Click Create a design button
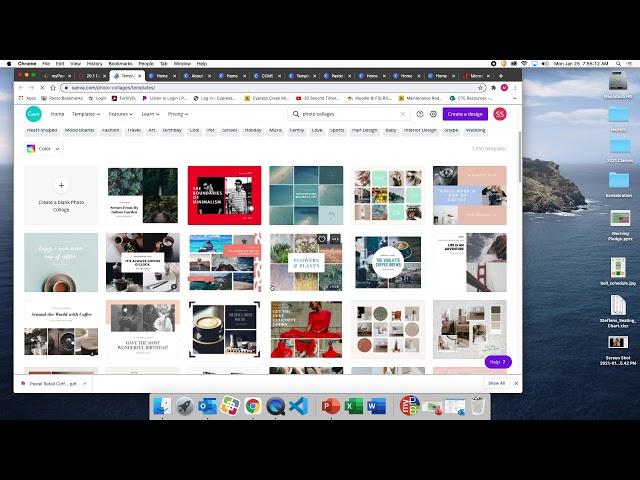The height and width of the screenshot is (480, 640). 465,114
